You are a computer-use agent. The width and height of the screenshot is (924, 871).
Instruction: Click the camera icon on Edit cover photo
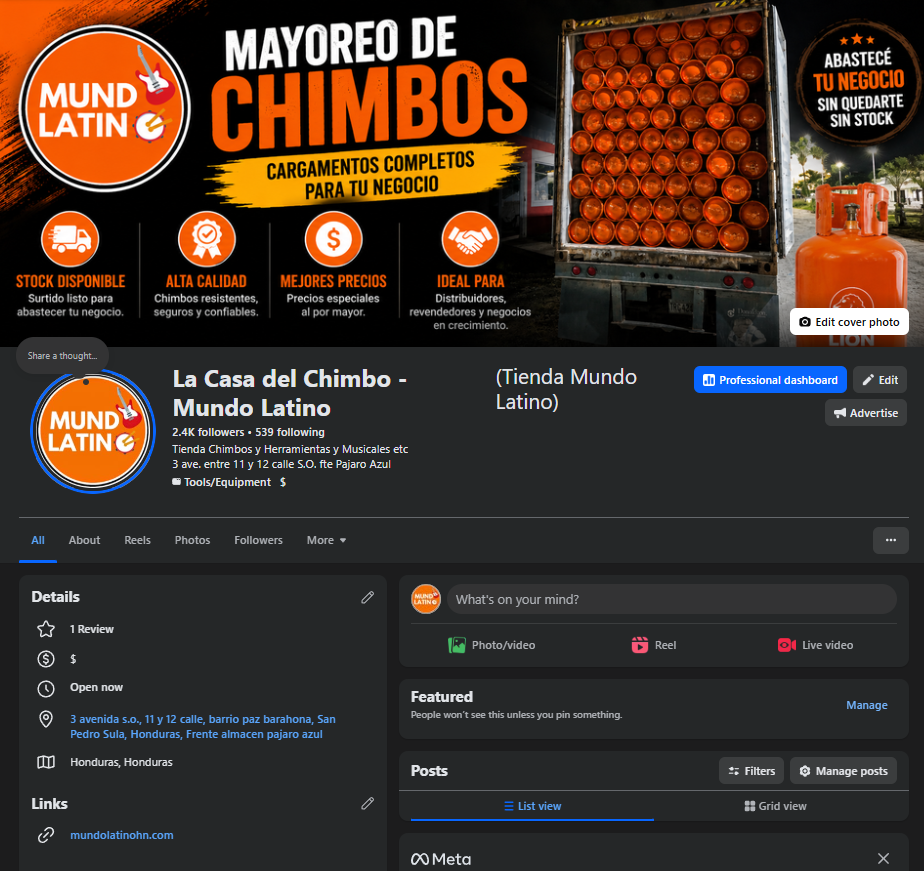click(804, 322)
